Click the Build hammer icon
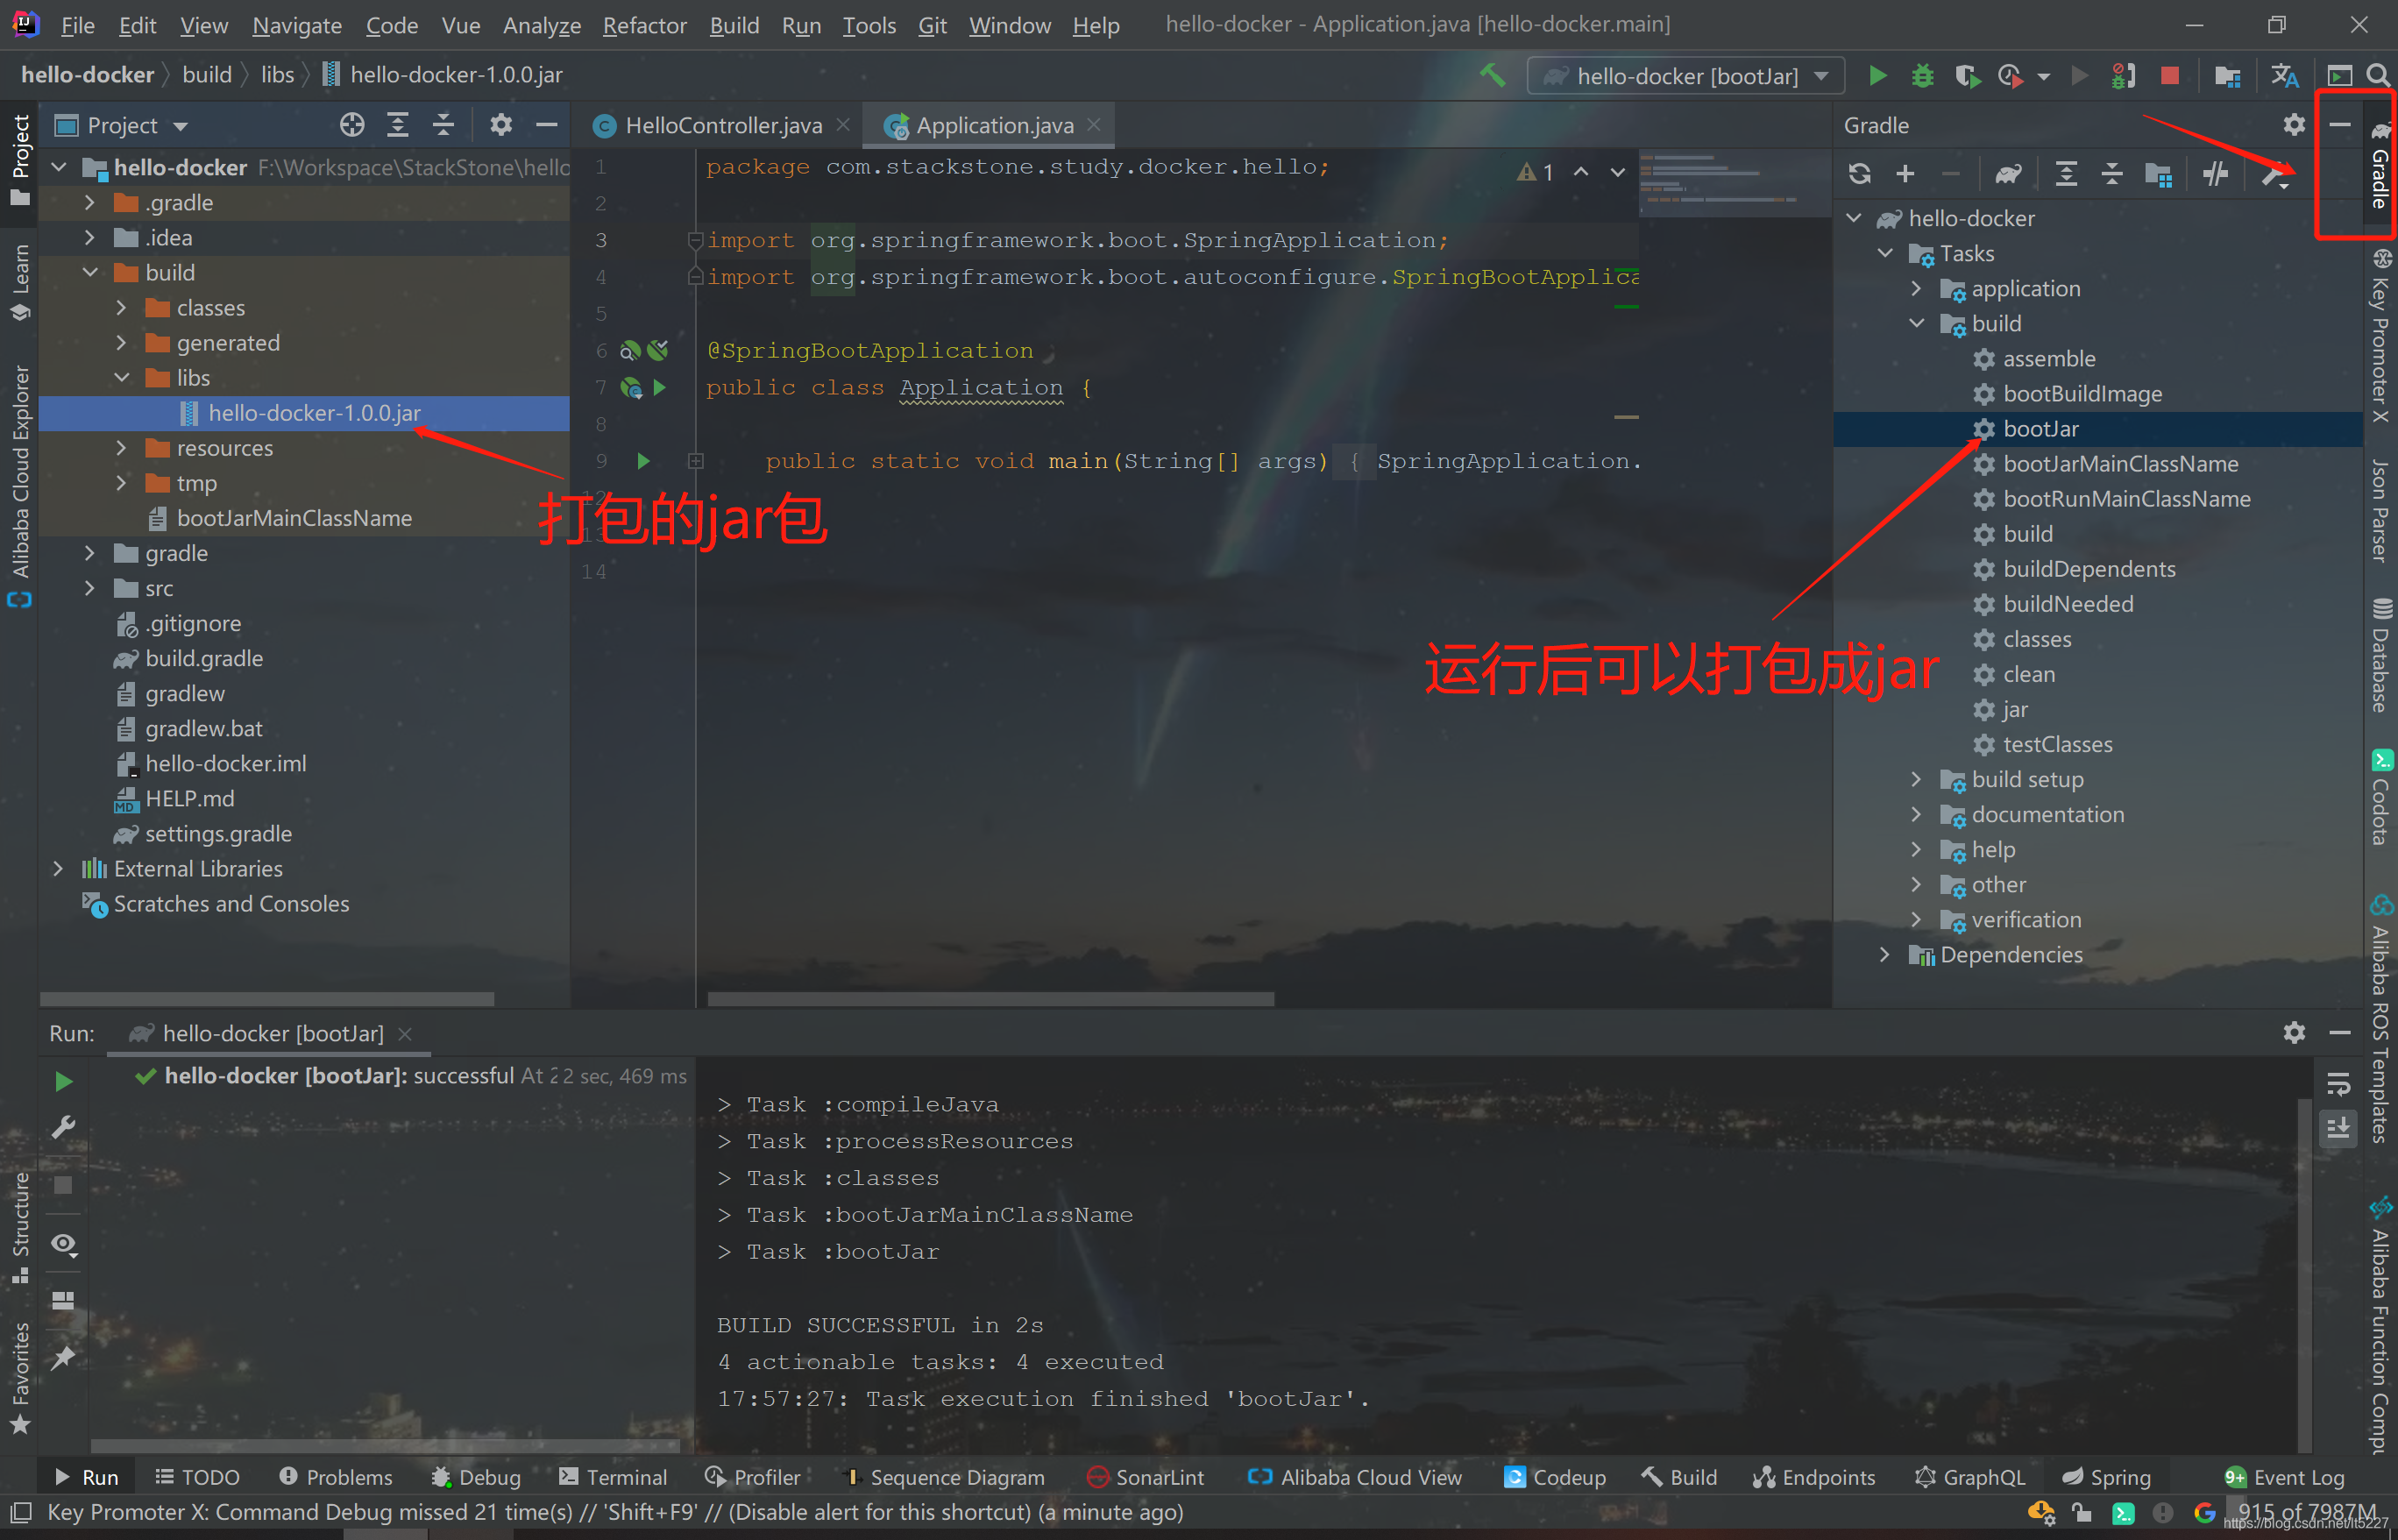2398x1540 pixels. pyautogui.click(x=1493, y=76)
